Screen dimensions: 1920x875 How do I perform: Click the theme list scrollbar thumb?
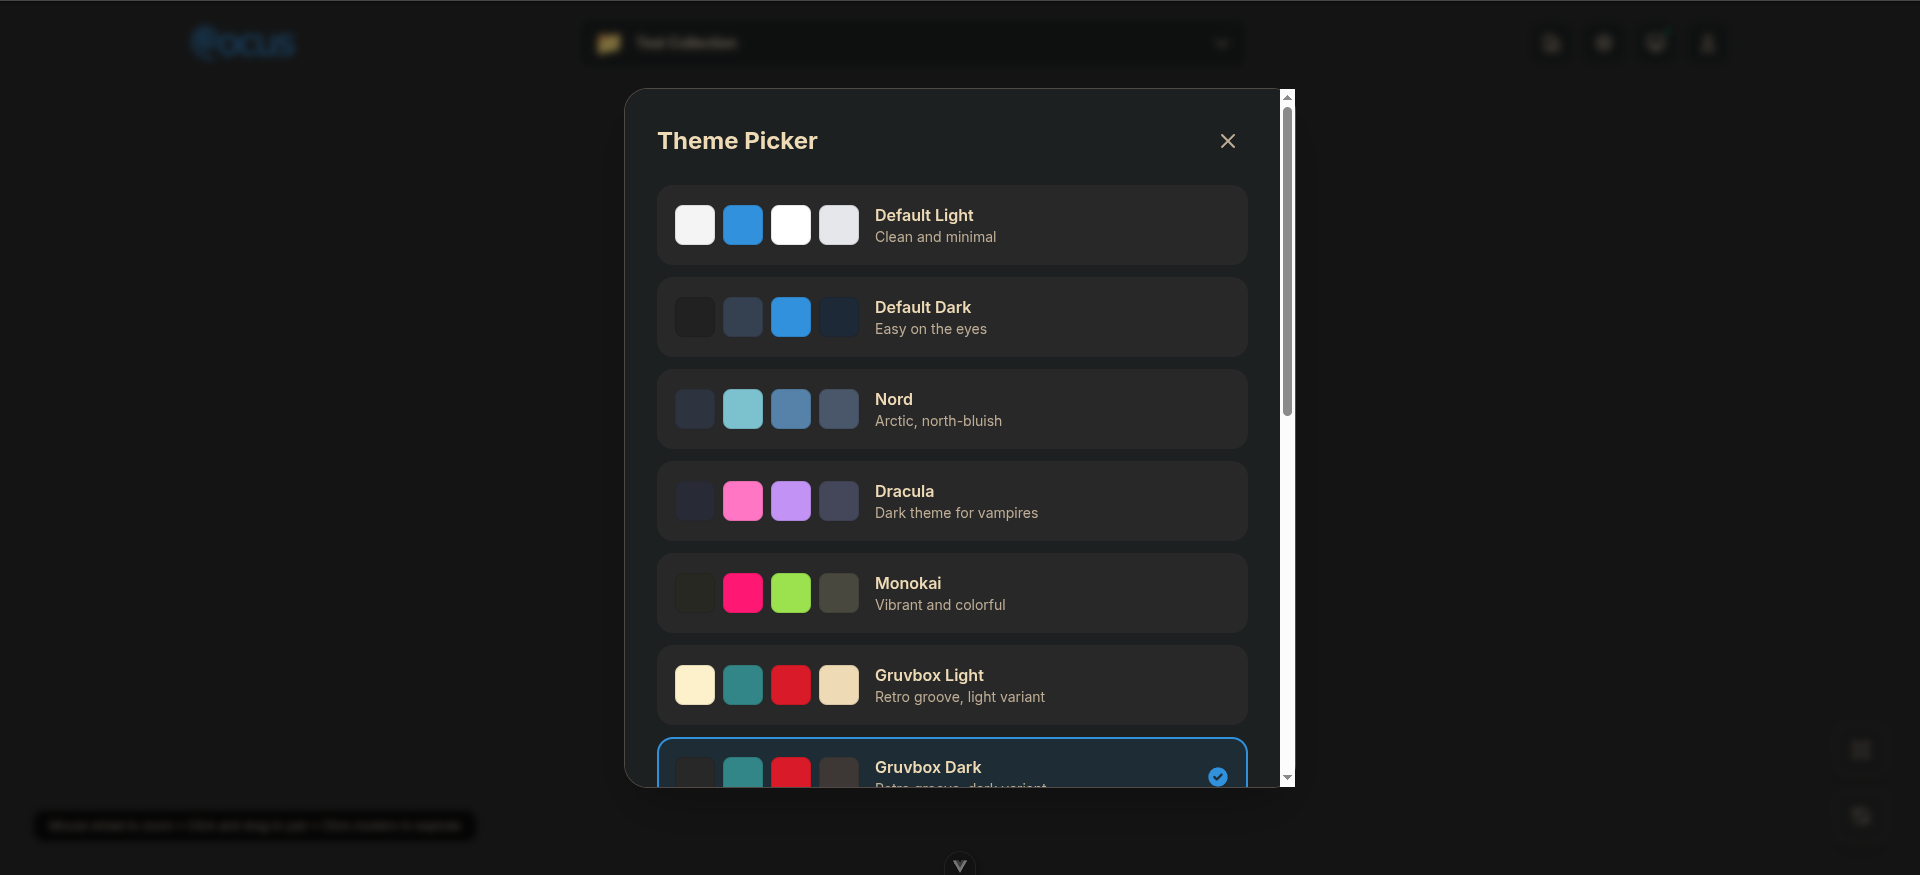(x=1288, y=261)
